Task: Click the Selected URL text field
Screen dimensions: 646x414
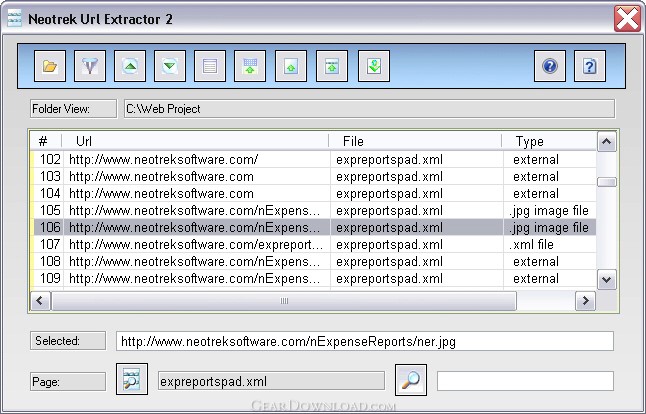Action: (x=365, y=341)
